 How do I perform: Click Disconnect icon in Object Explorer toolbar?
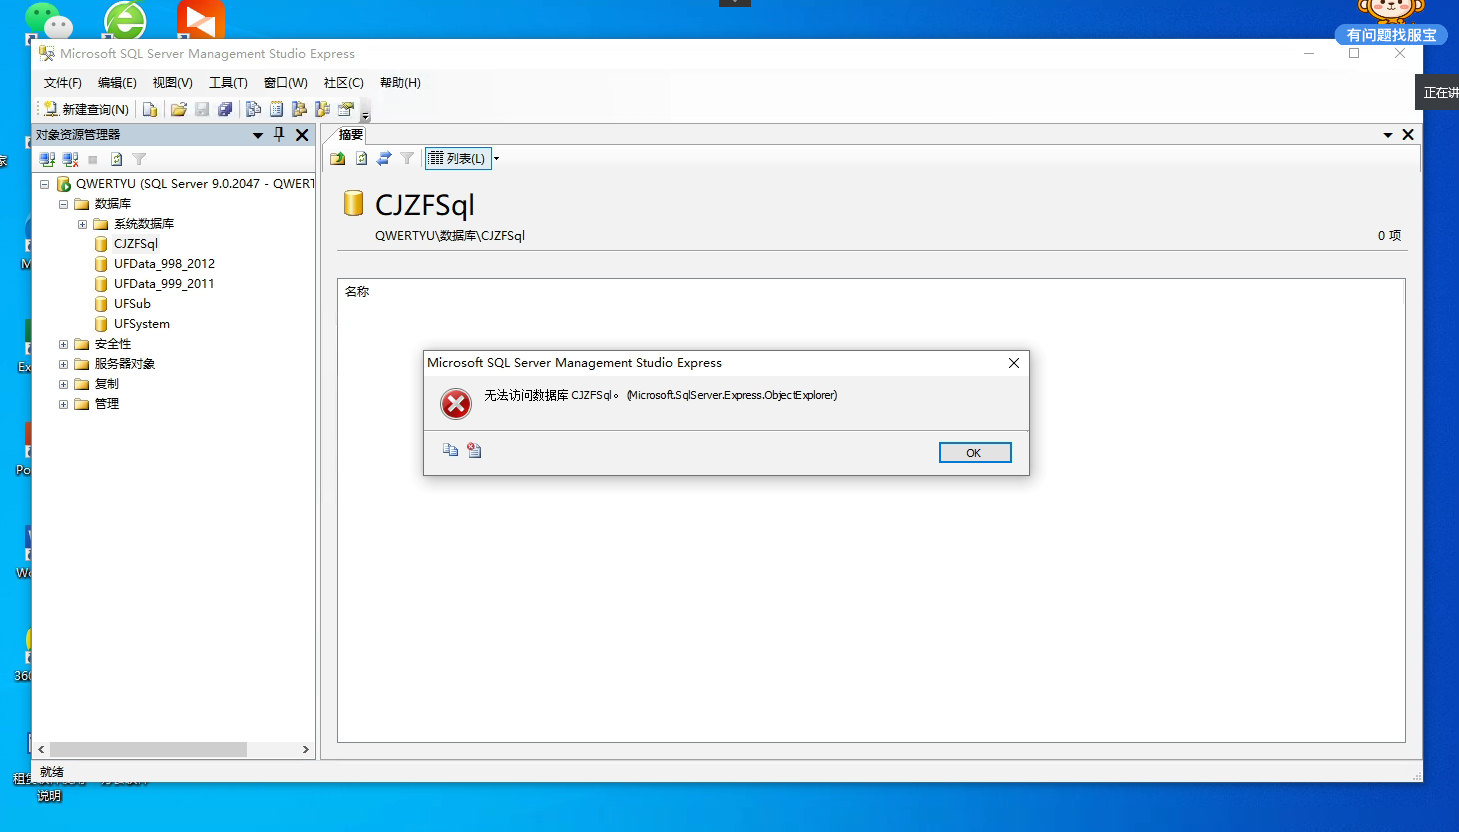pyautogui.click(x=70, y=159)
